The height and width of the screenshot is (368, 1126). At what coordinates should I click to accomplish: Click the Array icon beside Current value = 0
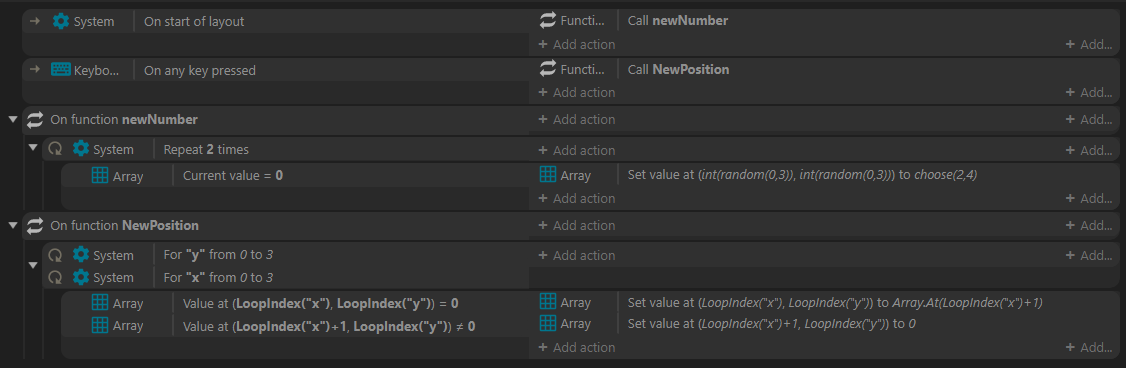point(101,175)
